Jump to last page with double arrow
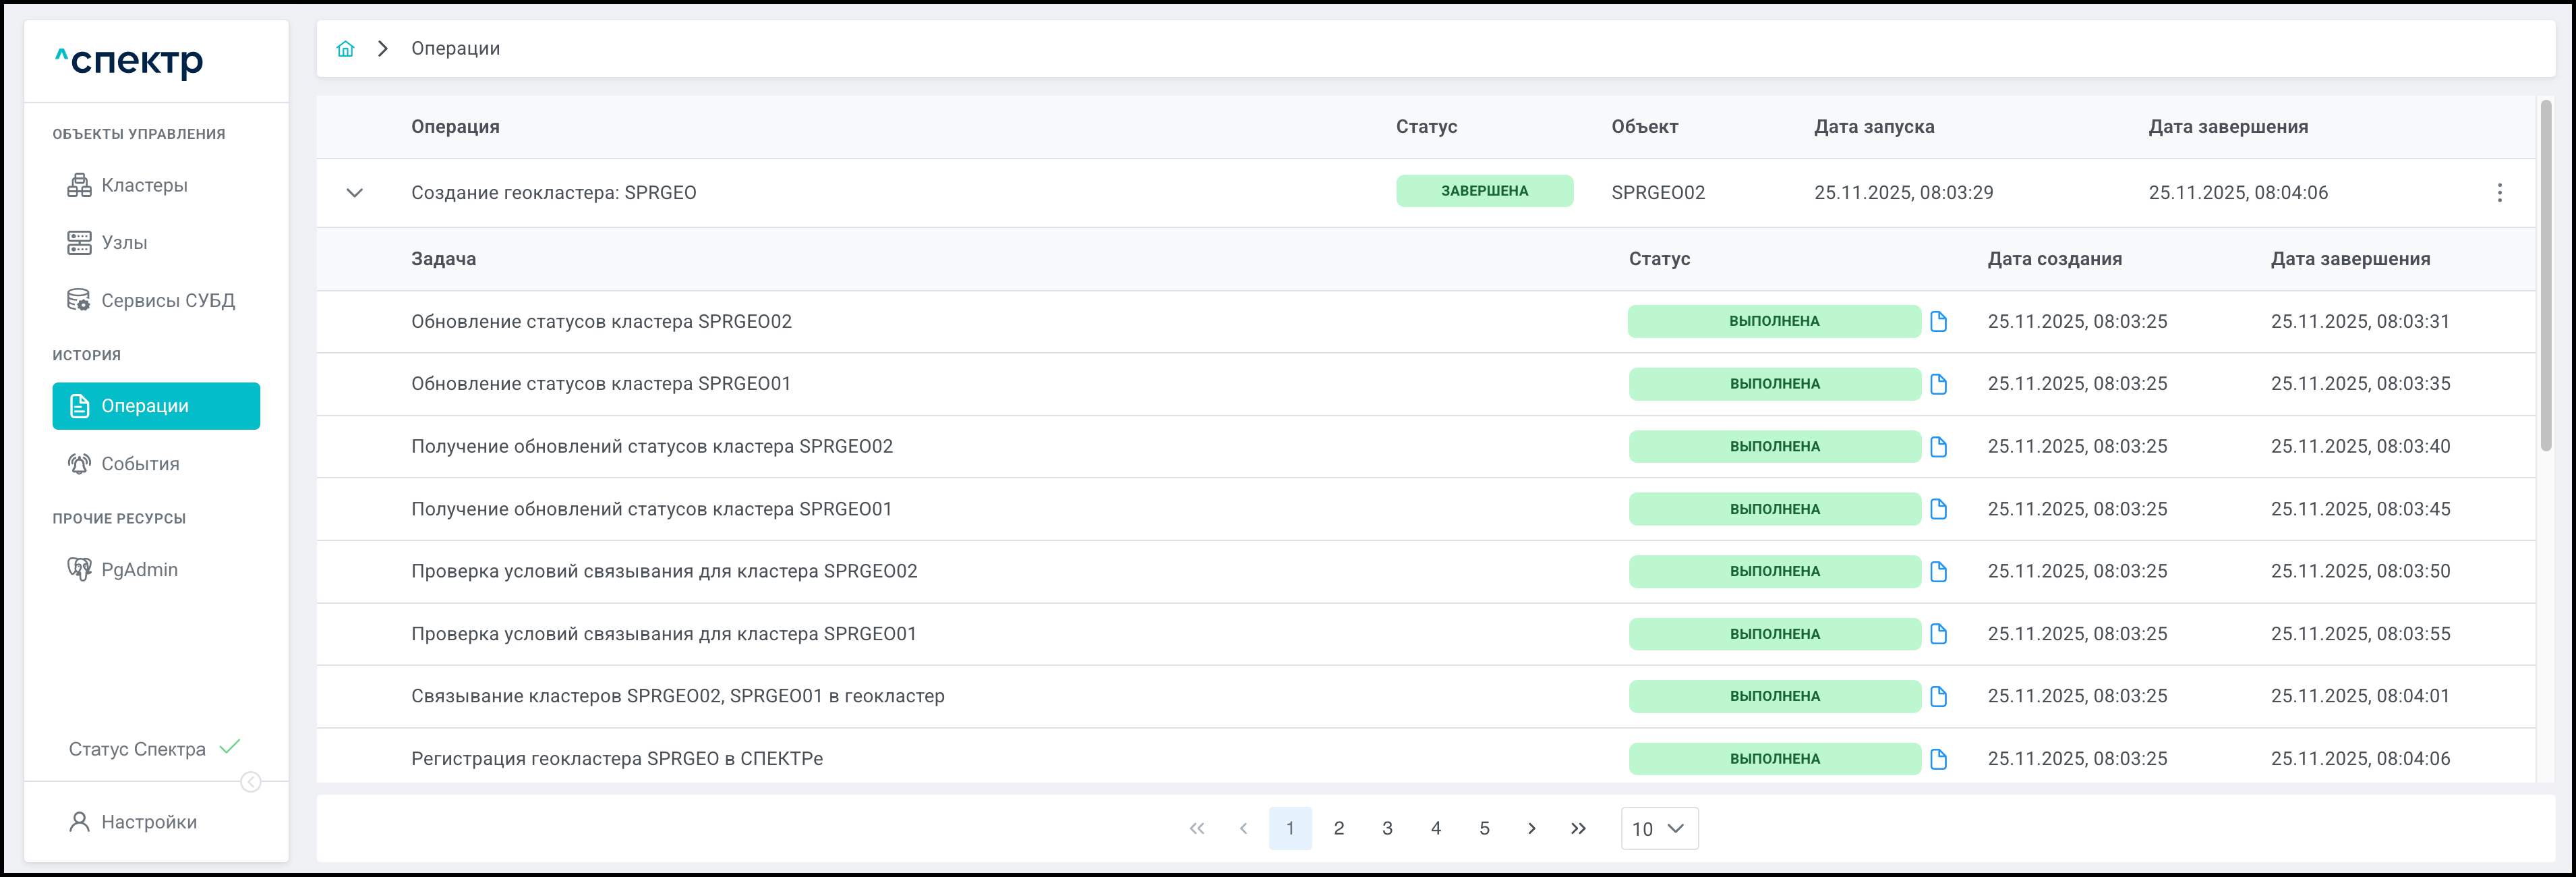Image resolution: width=2576 pixels, height=877 pixels. [1578, 828]
